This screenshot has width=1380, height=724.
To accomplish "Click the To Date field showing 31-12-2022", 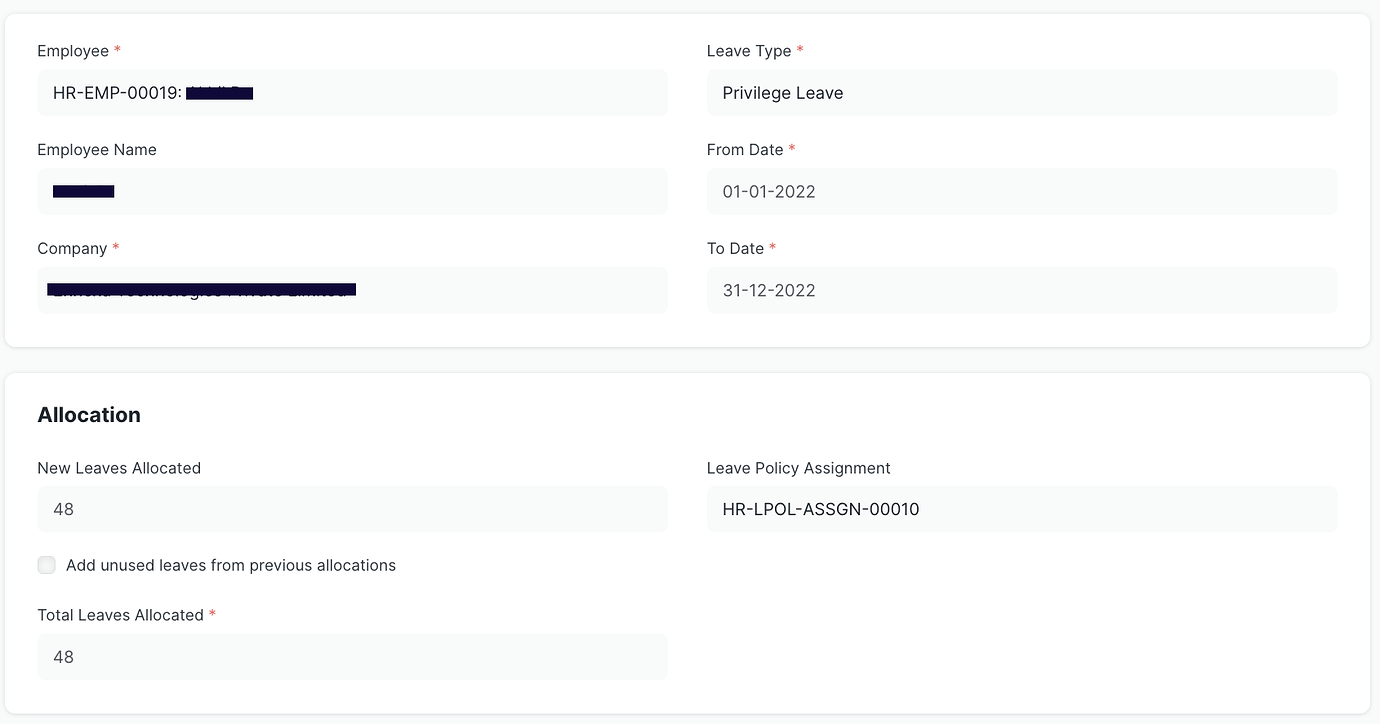I will [1021, 290].
